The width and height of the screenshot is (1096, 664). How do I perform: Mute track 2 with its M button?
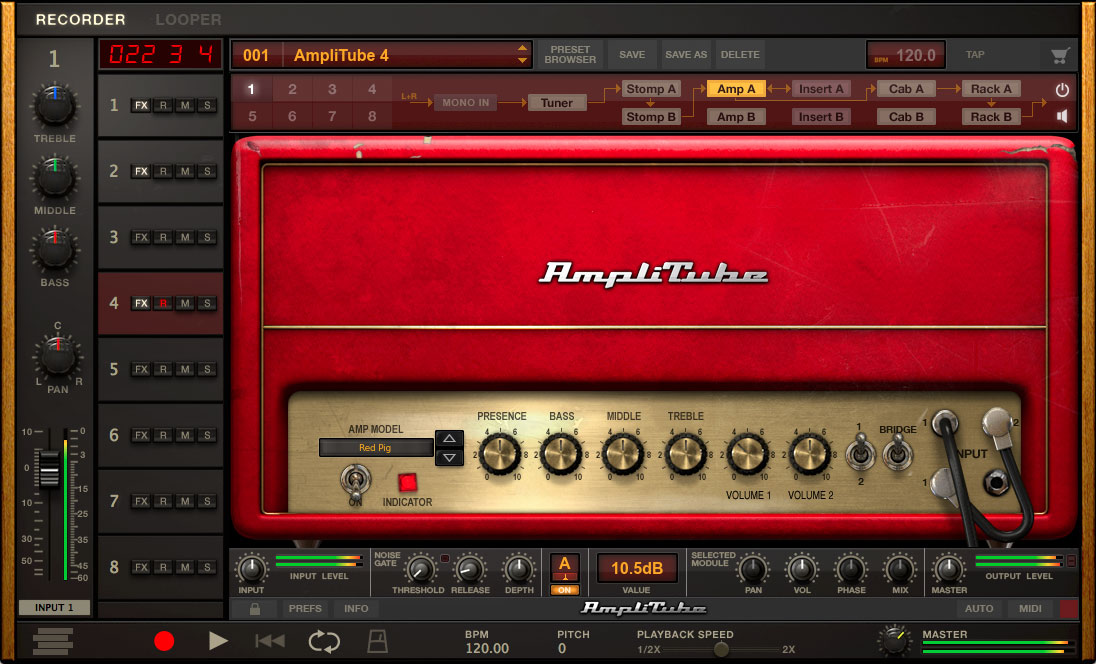tap(185, 171)
